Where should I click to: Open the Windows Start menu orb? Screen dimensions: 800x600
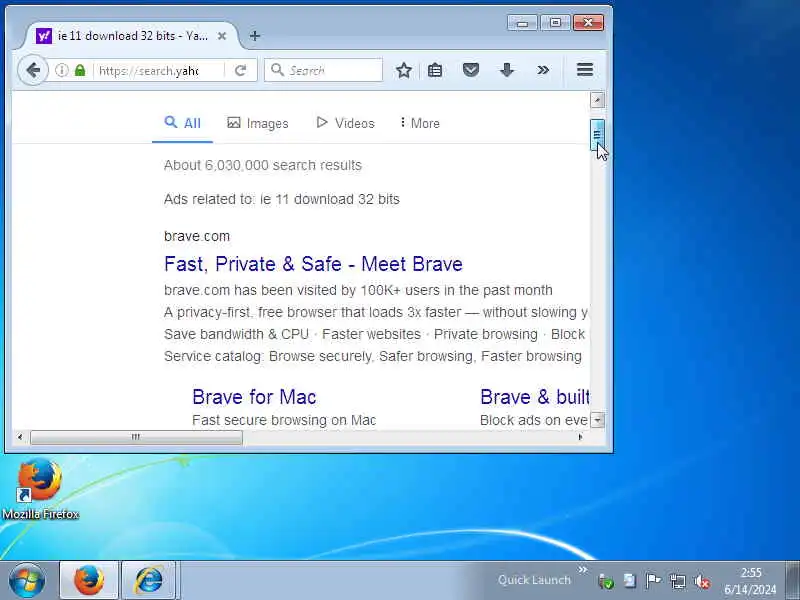click(27, 580)
